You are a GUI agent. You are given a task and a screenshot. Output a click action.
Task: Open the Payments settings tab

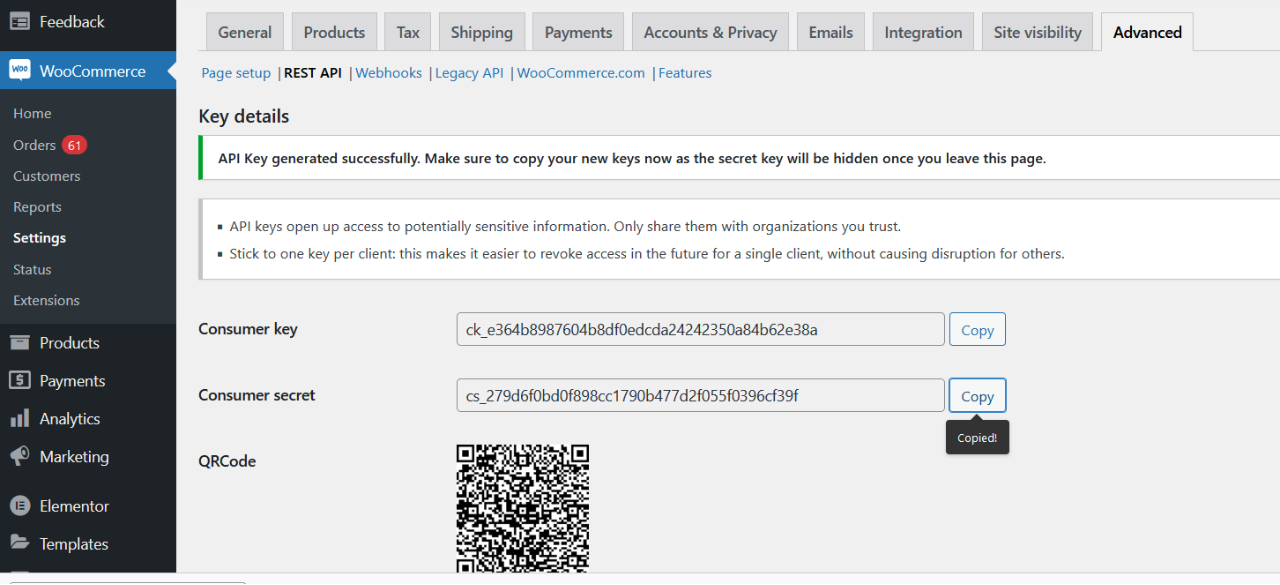click(x=578, y=32)
